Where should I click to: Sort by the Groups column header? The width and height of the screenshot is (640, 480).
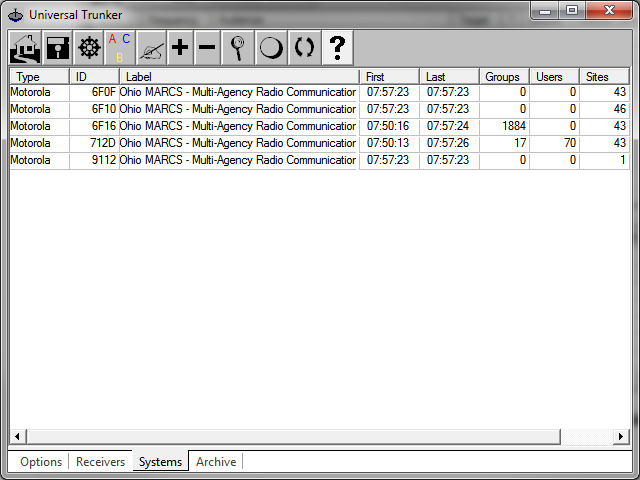504,77
